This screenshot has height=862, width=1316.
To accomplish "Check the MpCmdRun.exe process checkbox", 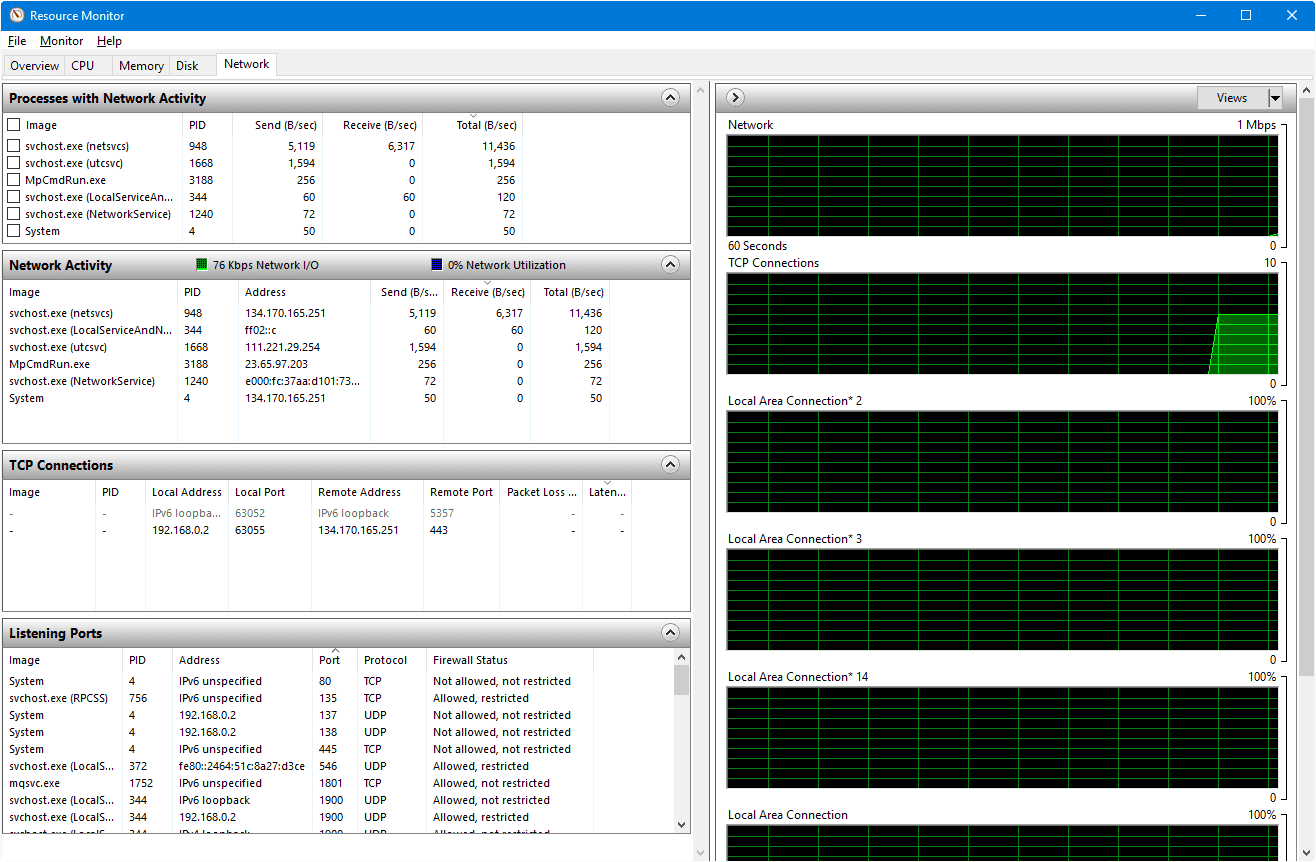I will click(14, 180).
